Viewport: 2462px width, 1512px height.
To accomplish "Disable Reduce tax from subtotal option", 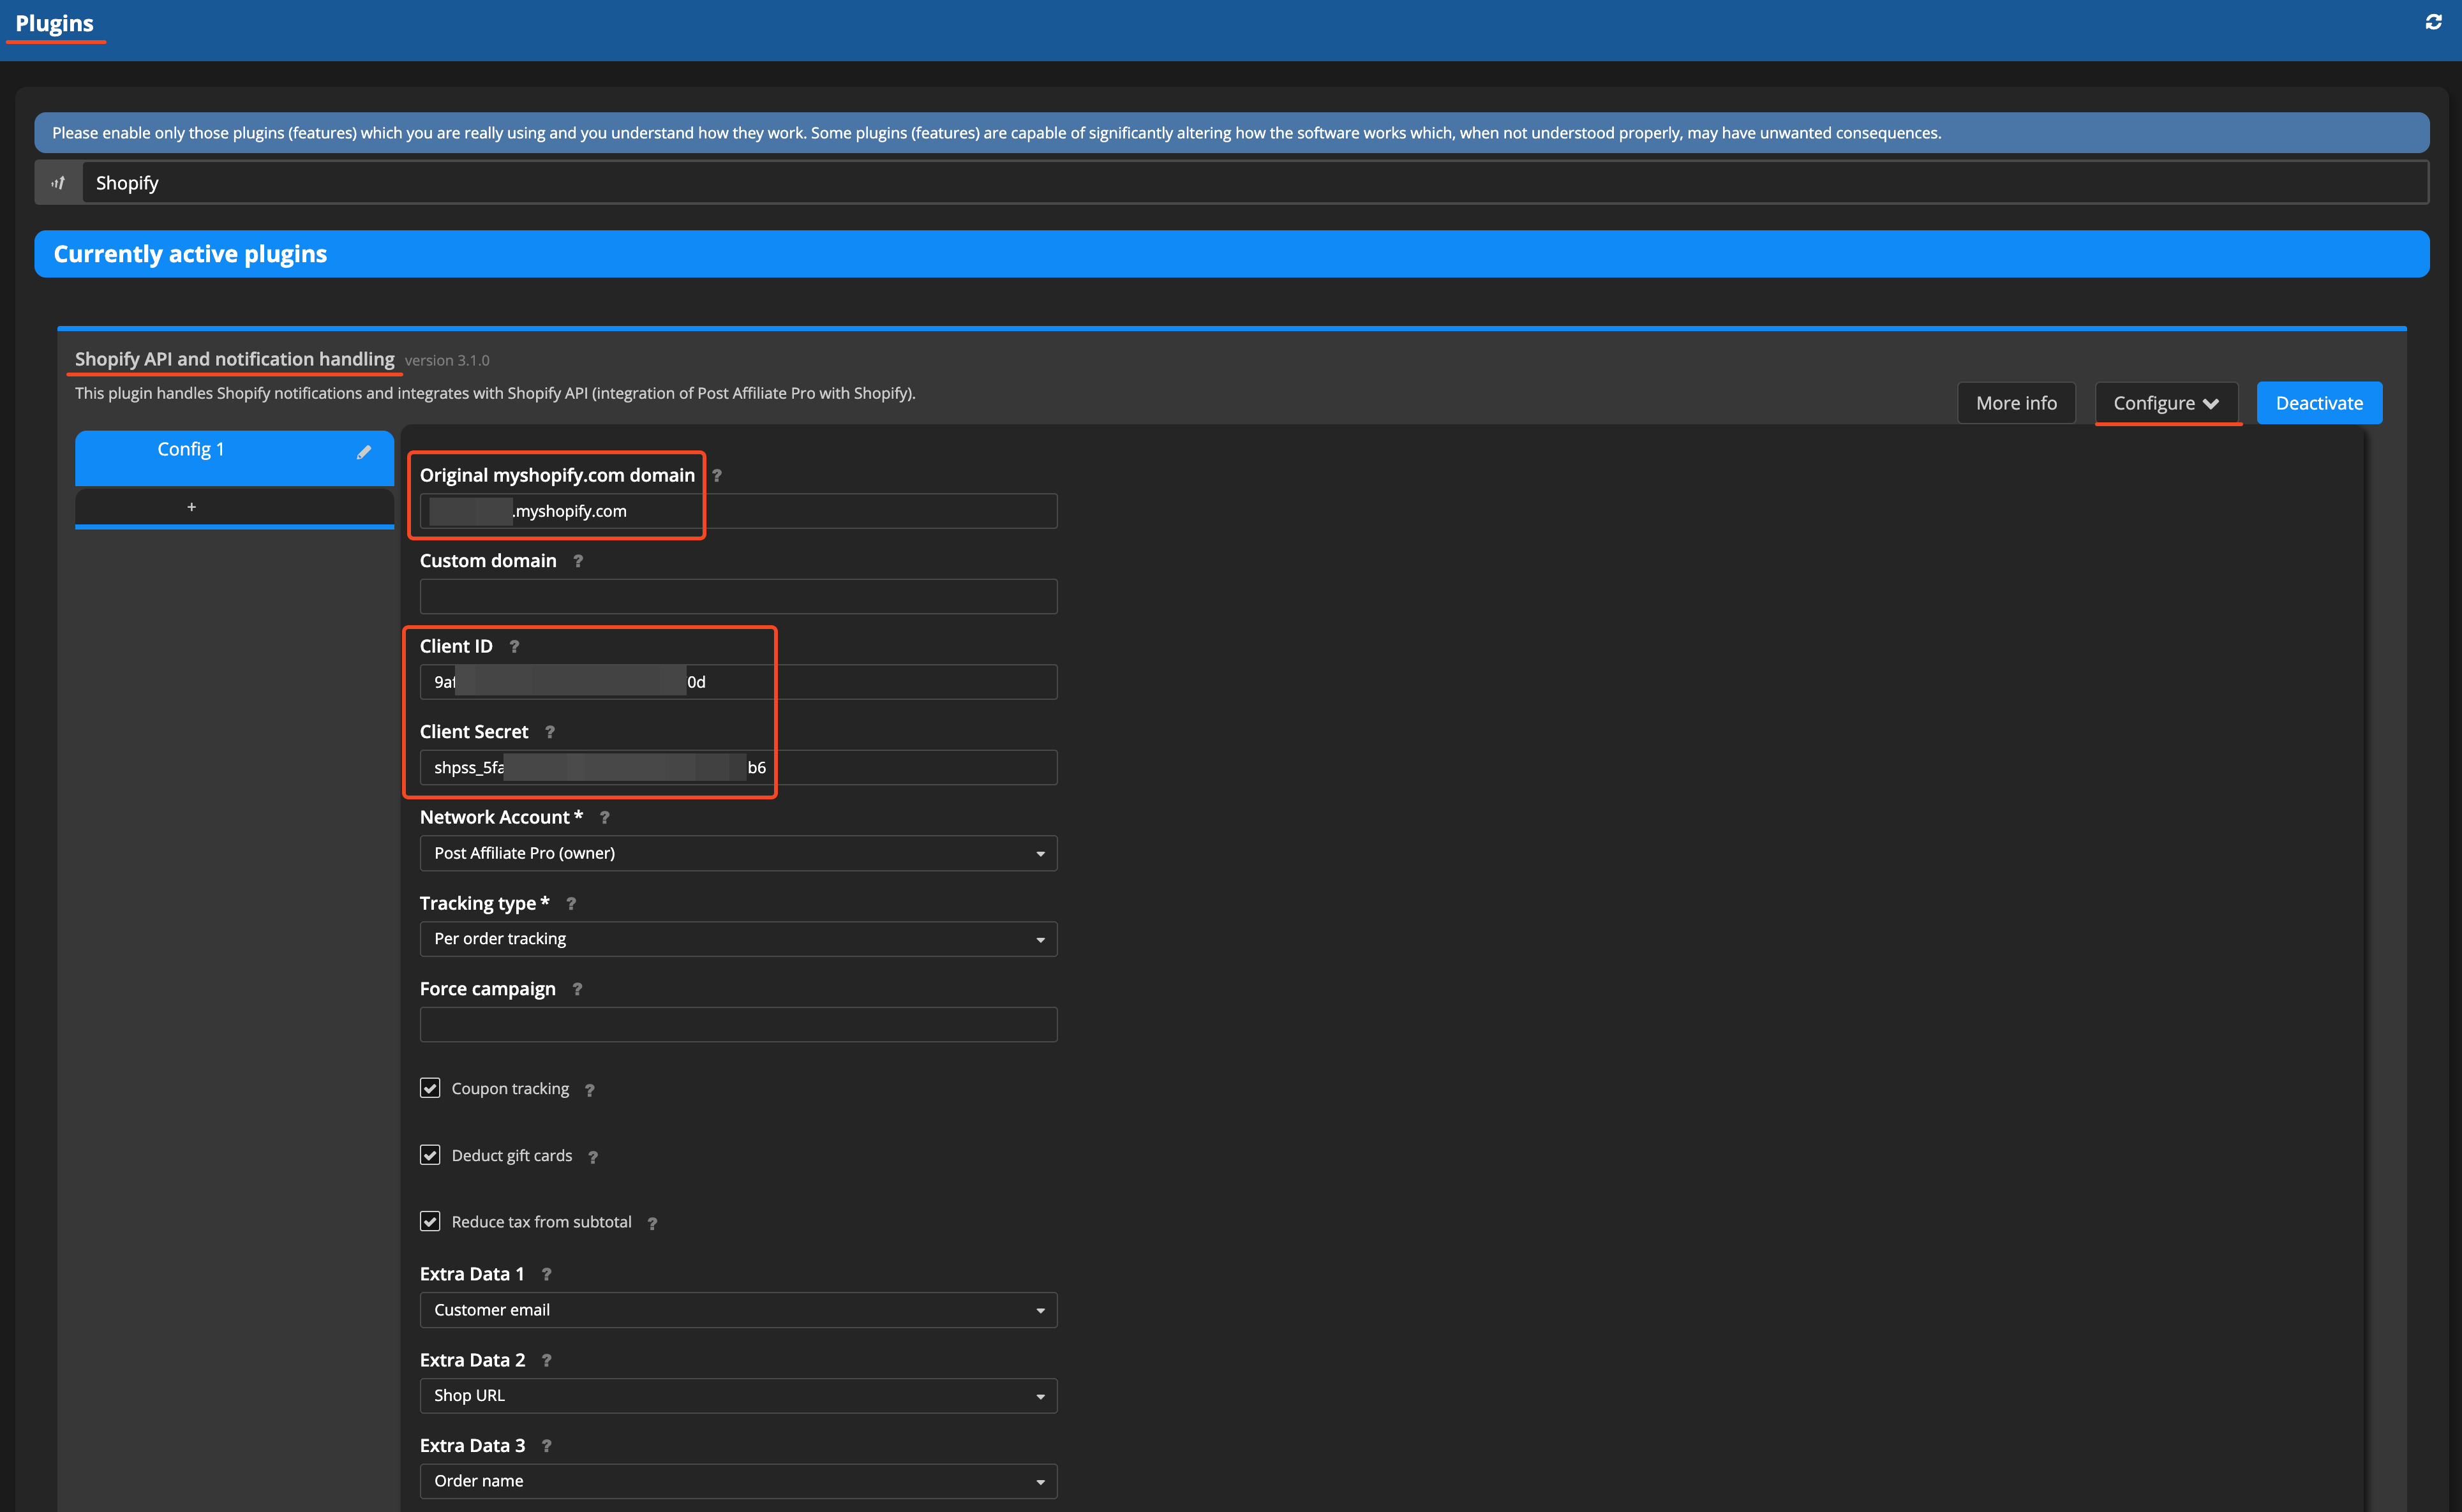I will coord(430,1221).
